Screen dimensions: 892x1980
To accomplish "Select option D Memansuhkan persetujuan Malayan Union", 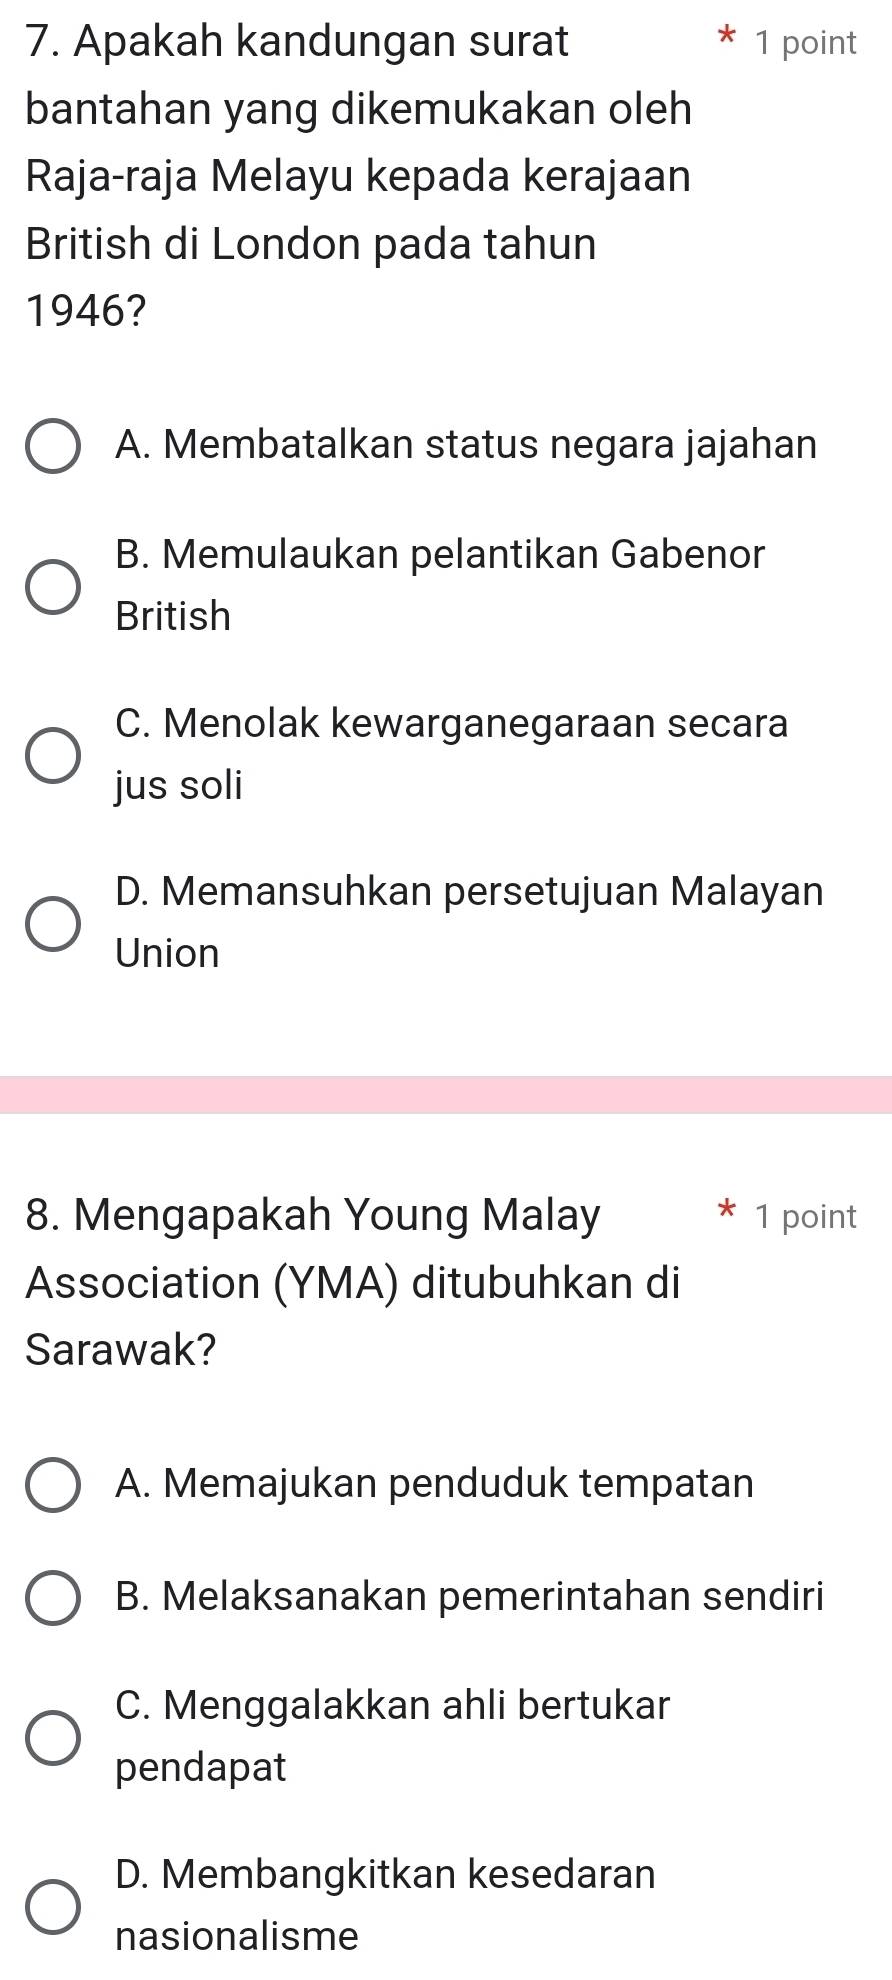I will 55,923.
